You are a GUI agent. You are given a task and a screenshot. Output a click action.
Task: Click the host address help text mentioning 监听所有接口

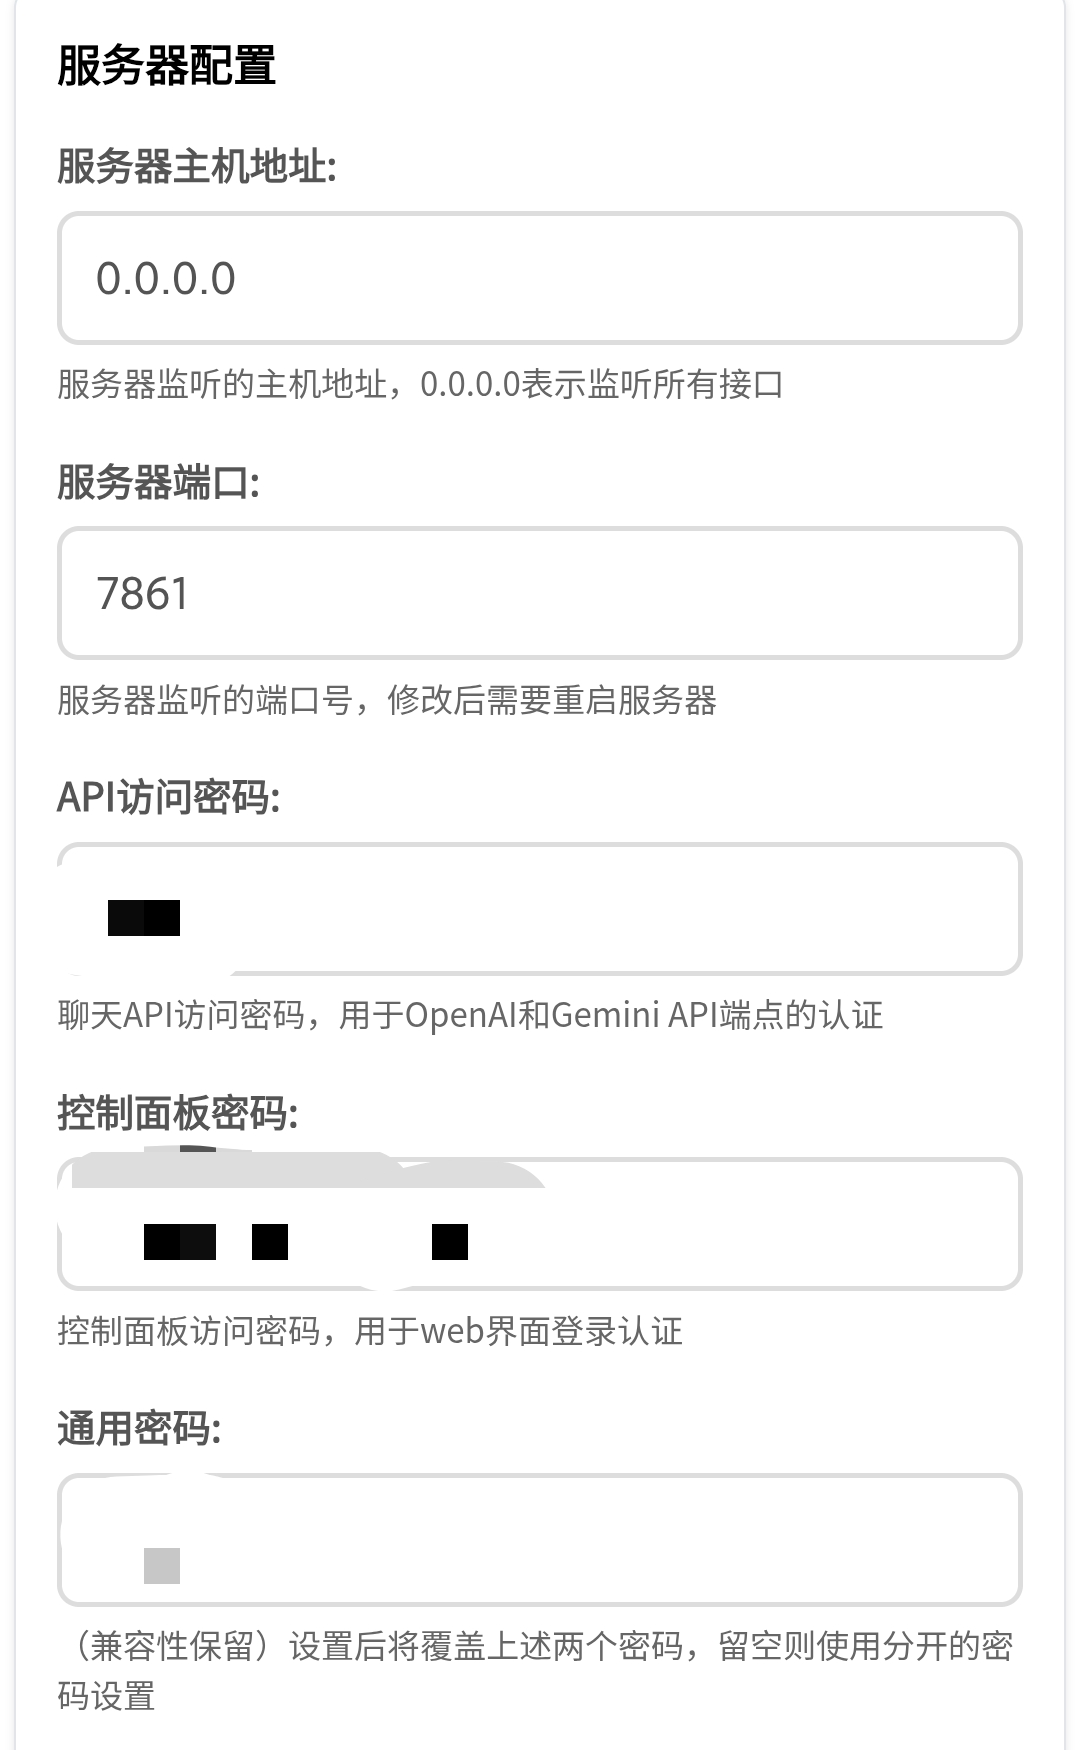tap(420, 382)
